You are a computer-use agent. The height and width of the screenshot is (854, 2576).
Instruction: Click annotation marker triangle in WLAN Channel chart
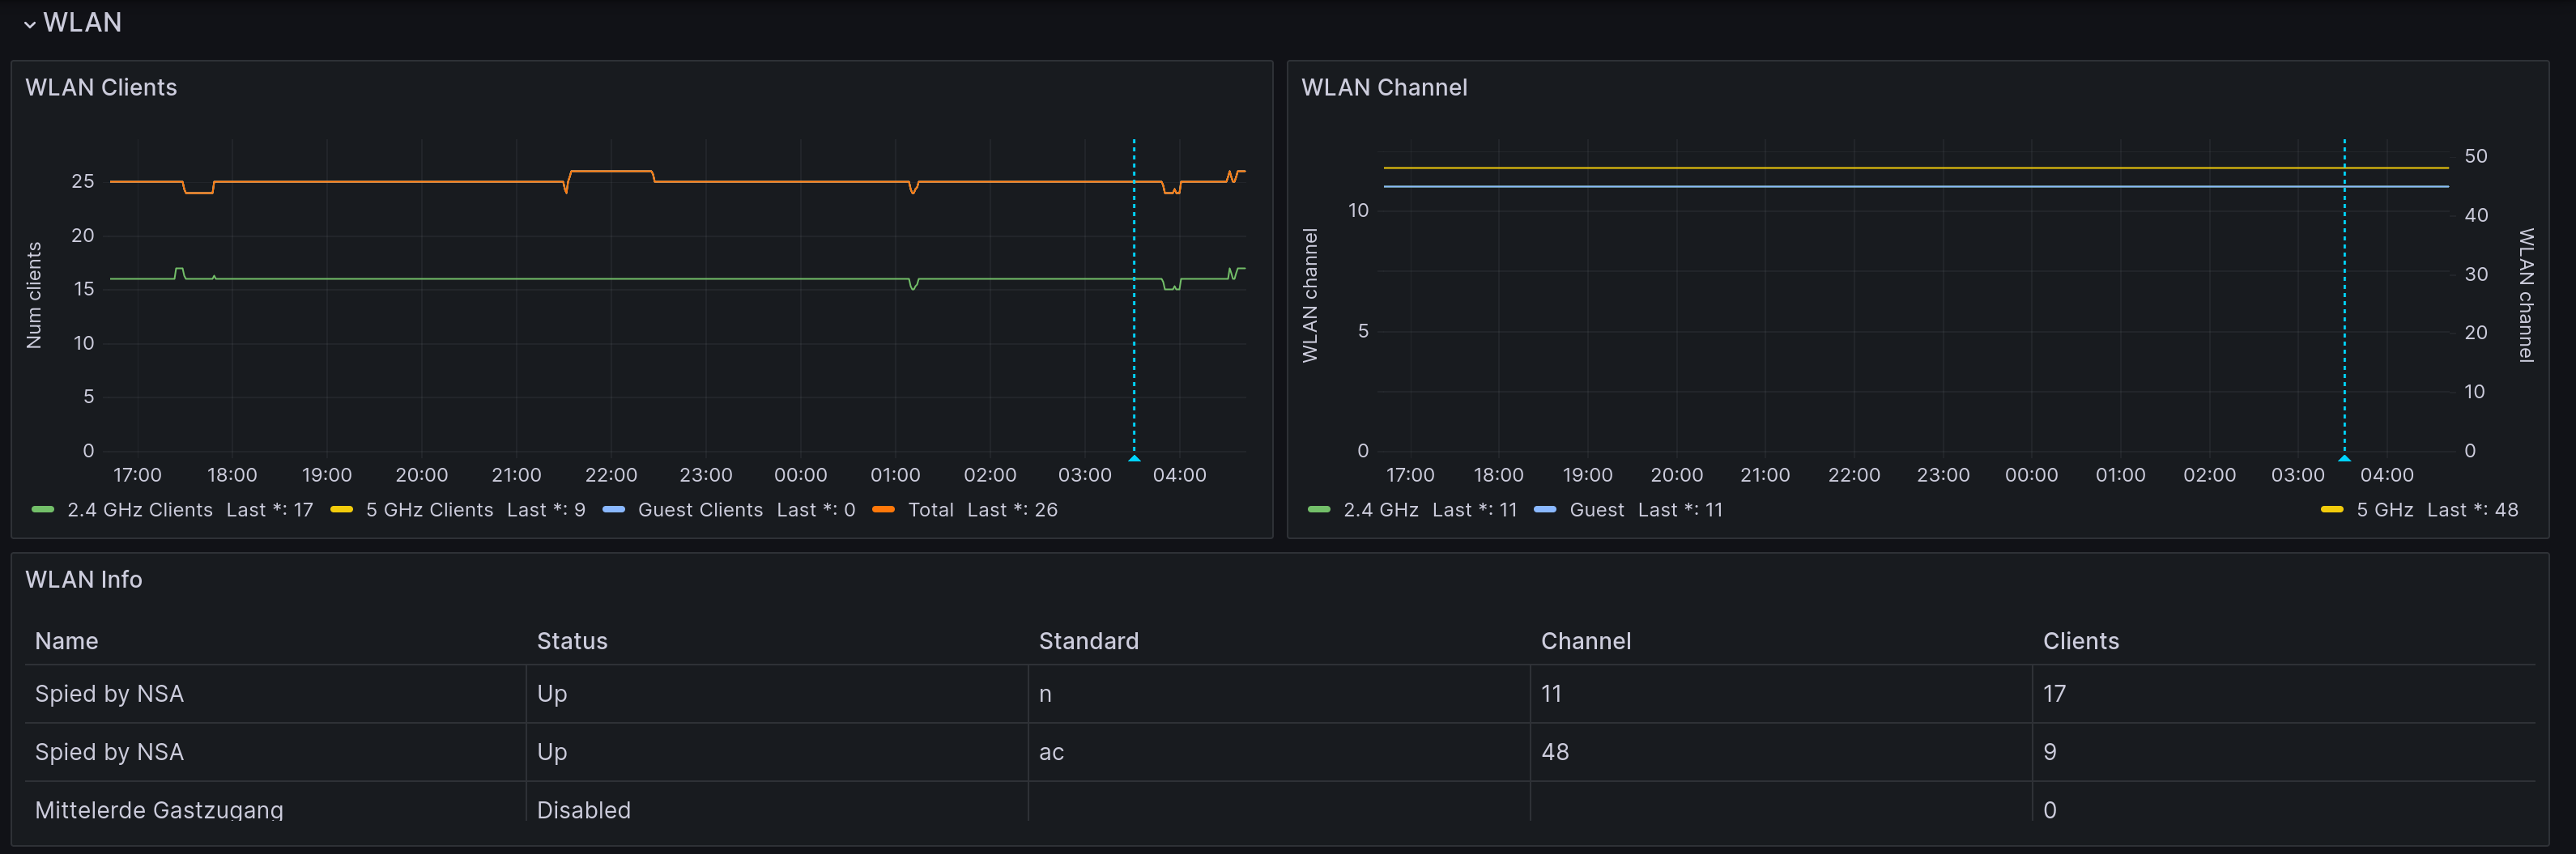2344,458
